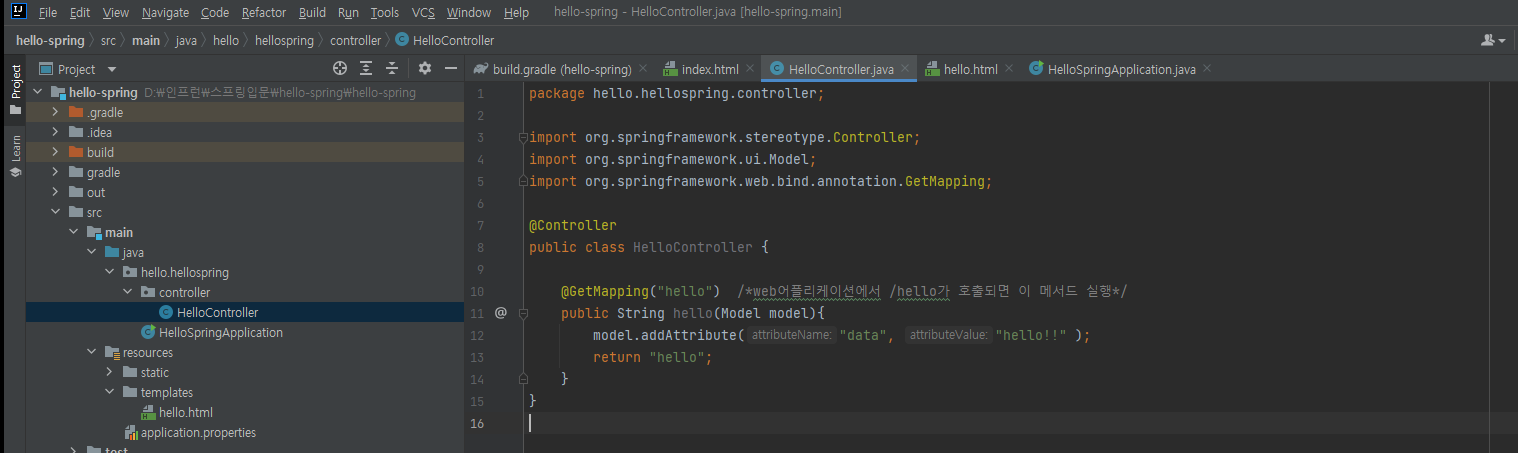Open the Project view dropdown
This screenshot has height=453, width=1518.
pos(78,69)
